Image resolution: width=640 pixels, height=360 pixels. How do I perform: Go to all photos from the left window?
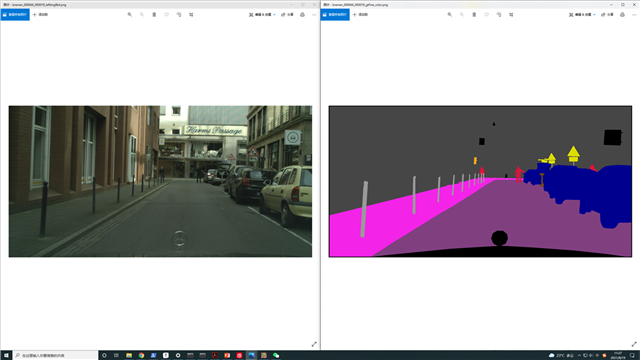[15, 15]
